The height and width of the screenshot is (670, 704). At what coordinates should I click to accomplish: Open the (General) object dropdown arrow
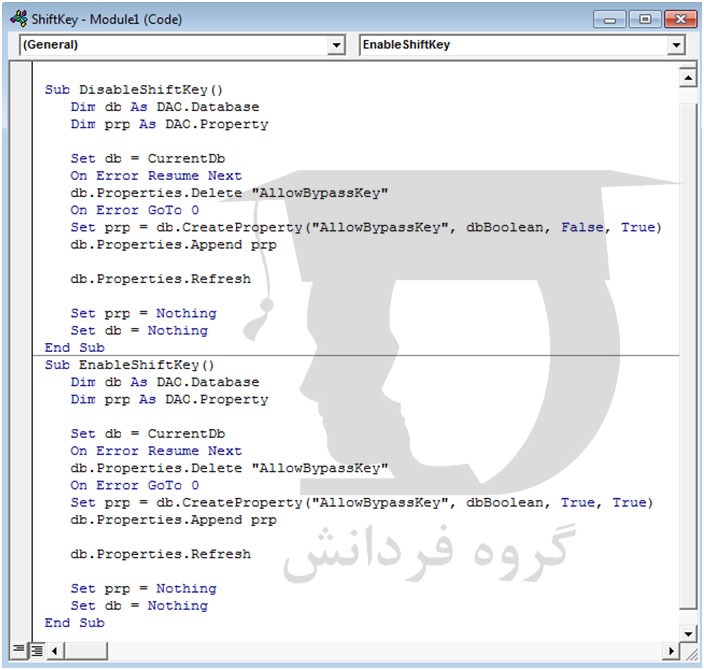(336, 45)
